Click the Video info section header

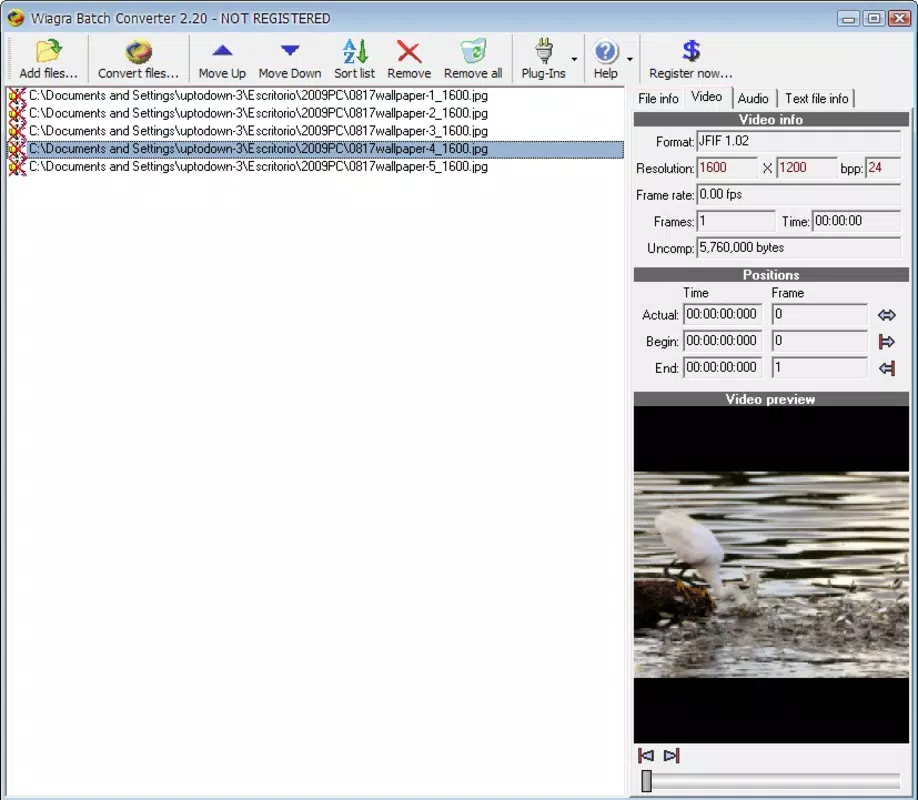pos(771,119)
